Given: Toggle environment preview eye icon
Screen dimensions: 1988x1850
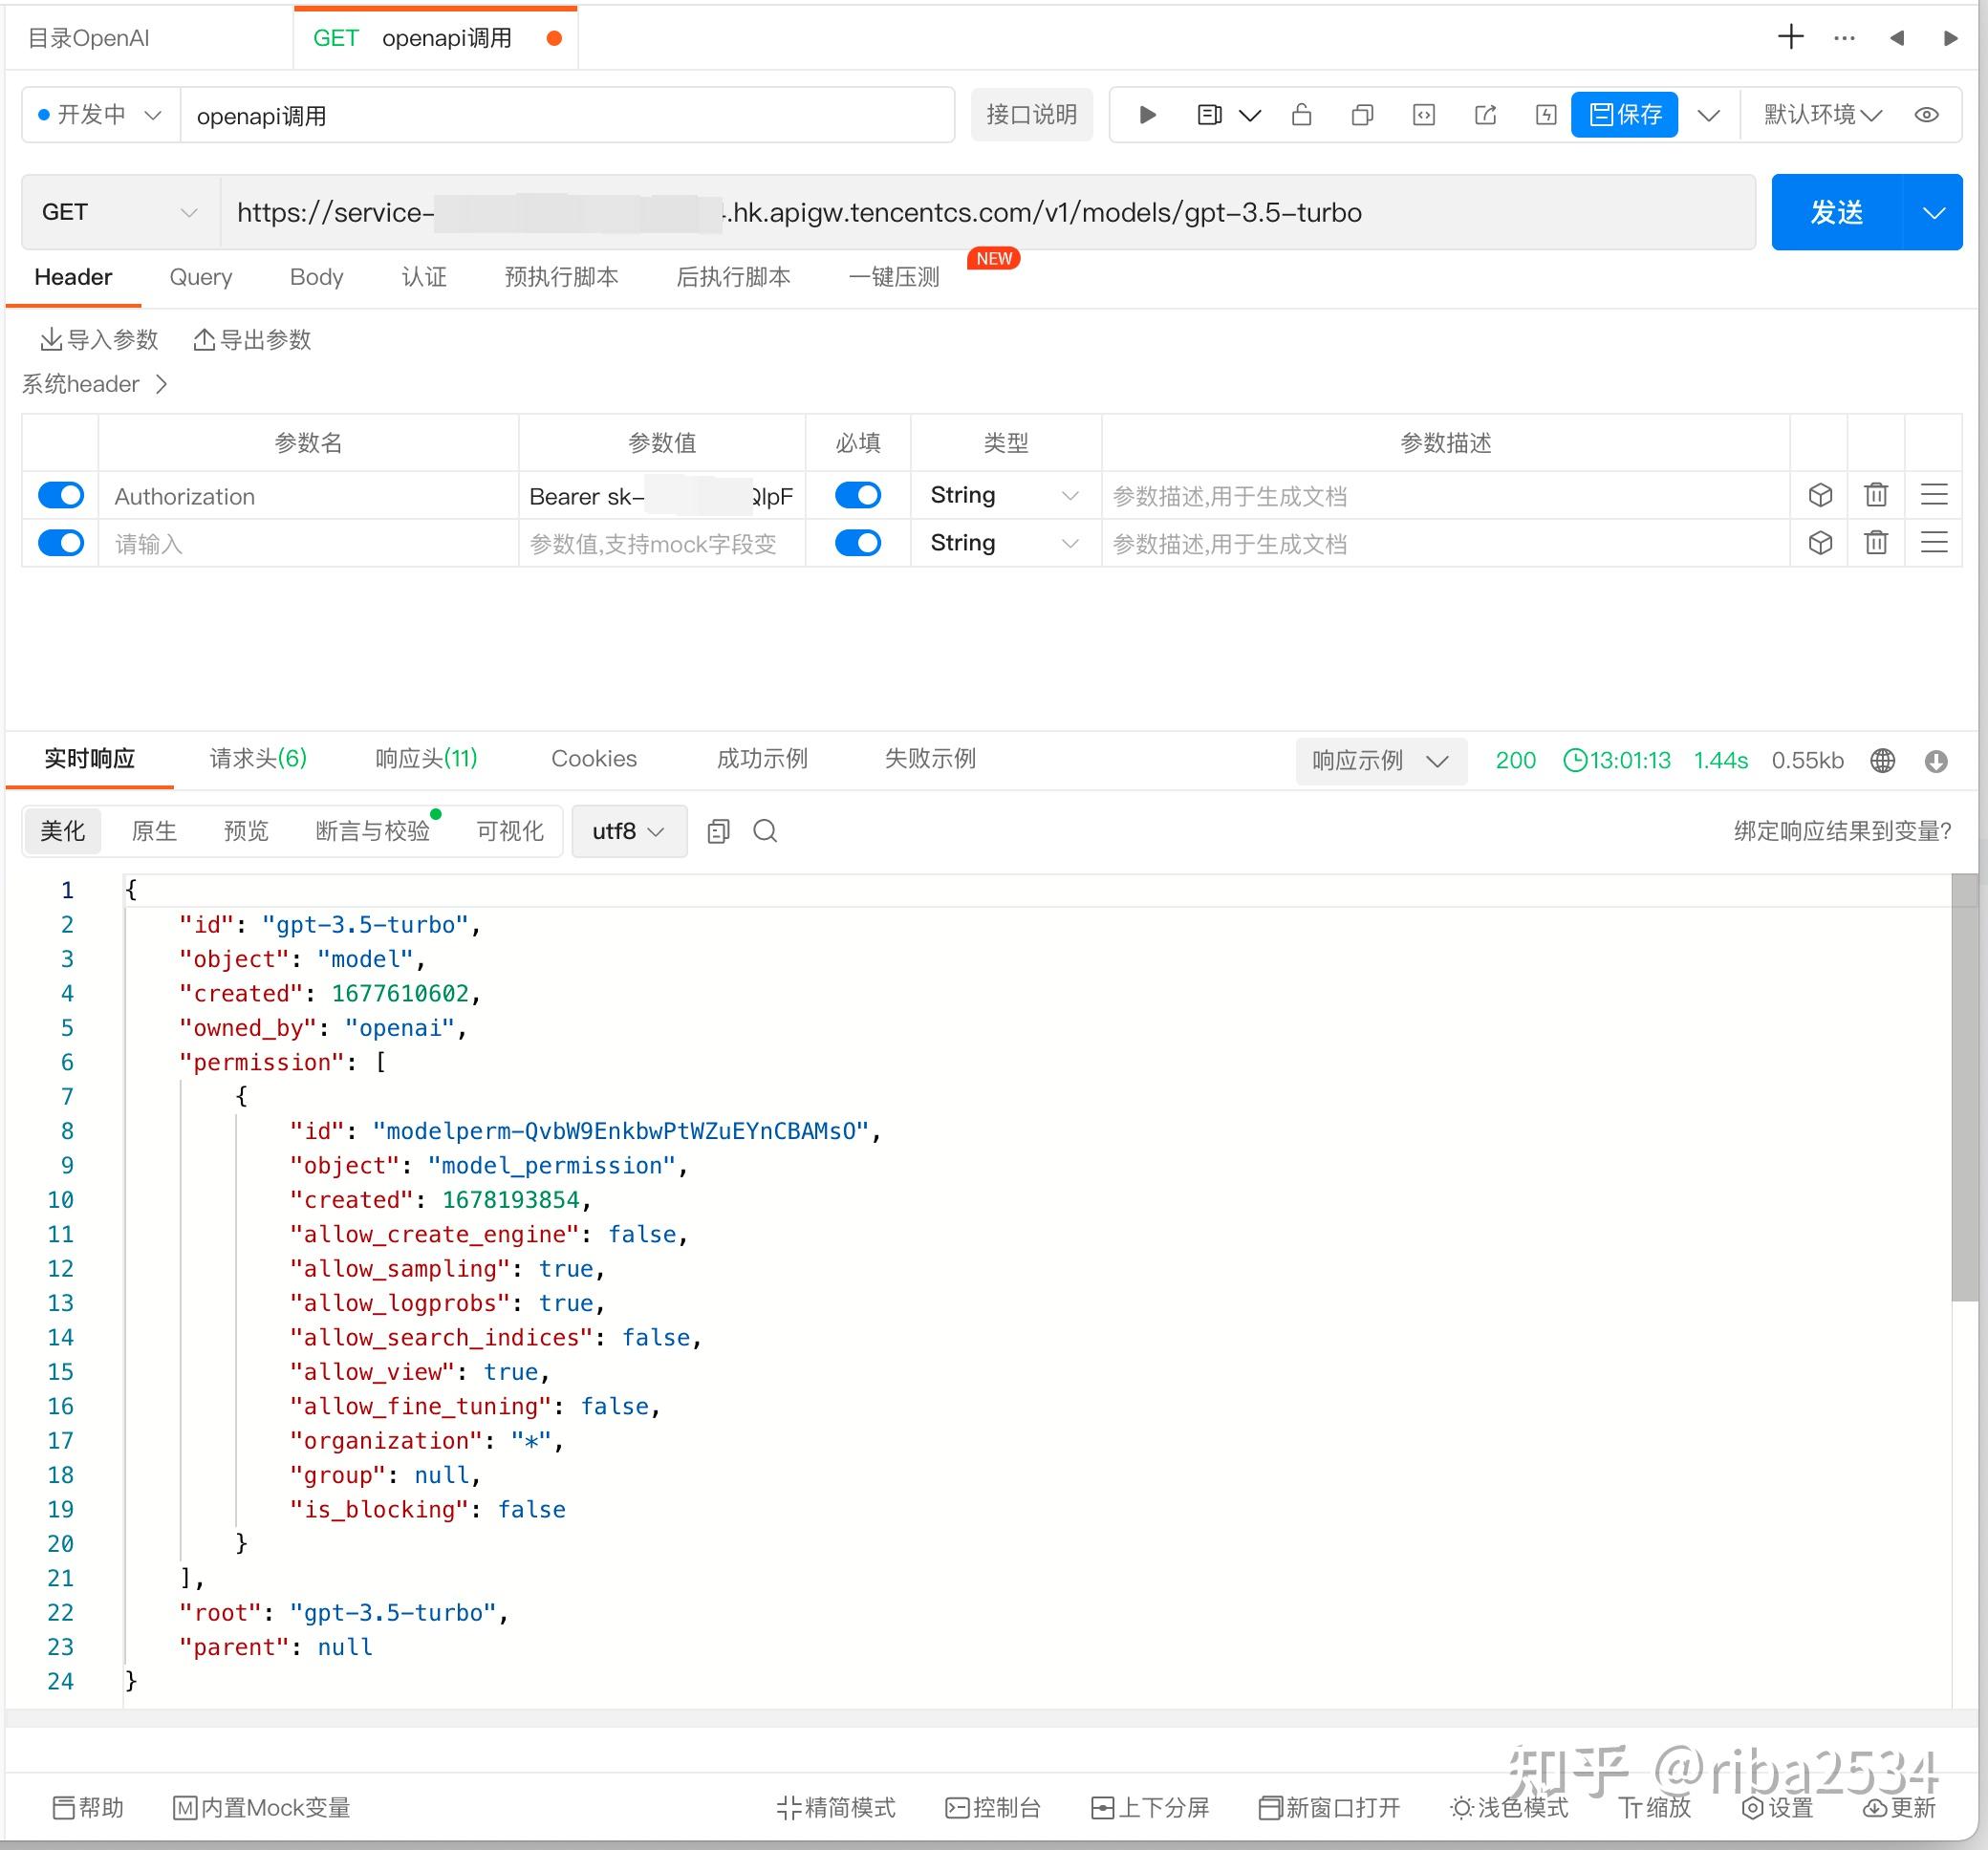Looking at the screenshot, I should point(1927,115).
